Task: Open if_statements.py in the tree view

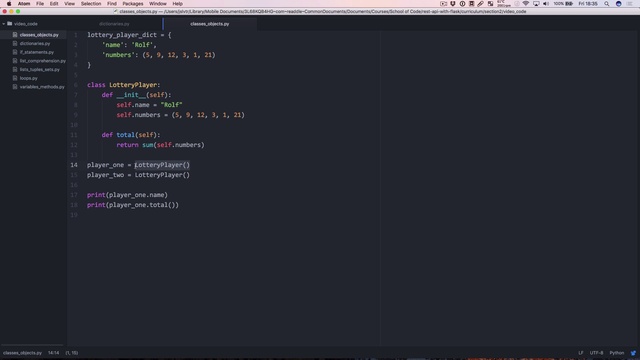Action: coord(37,52)
